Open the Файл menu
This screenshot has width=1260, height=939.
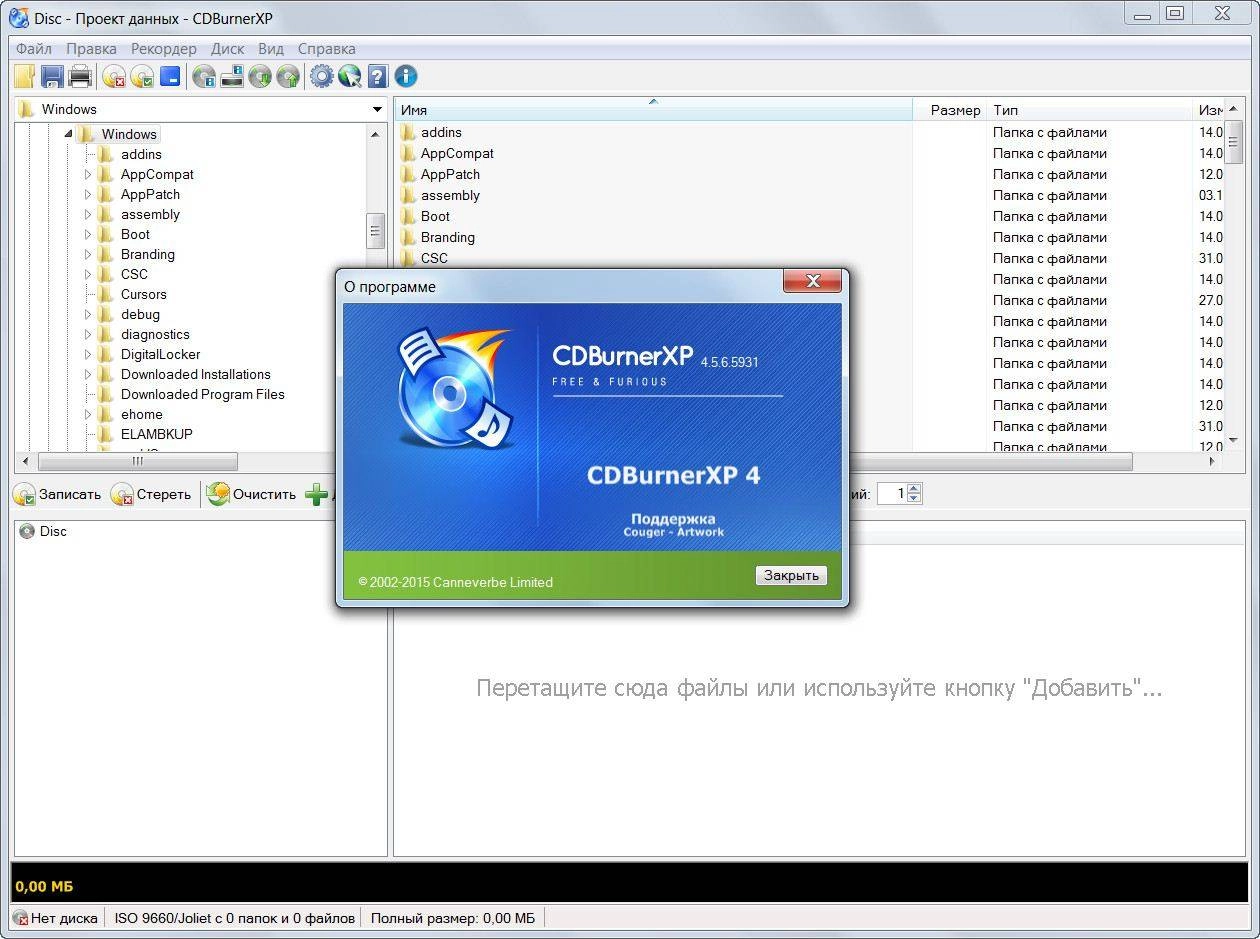(34, 48)
